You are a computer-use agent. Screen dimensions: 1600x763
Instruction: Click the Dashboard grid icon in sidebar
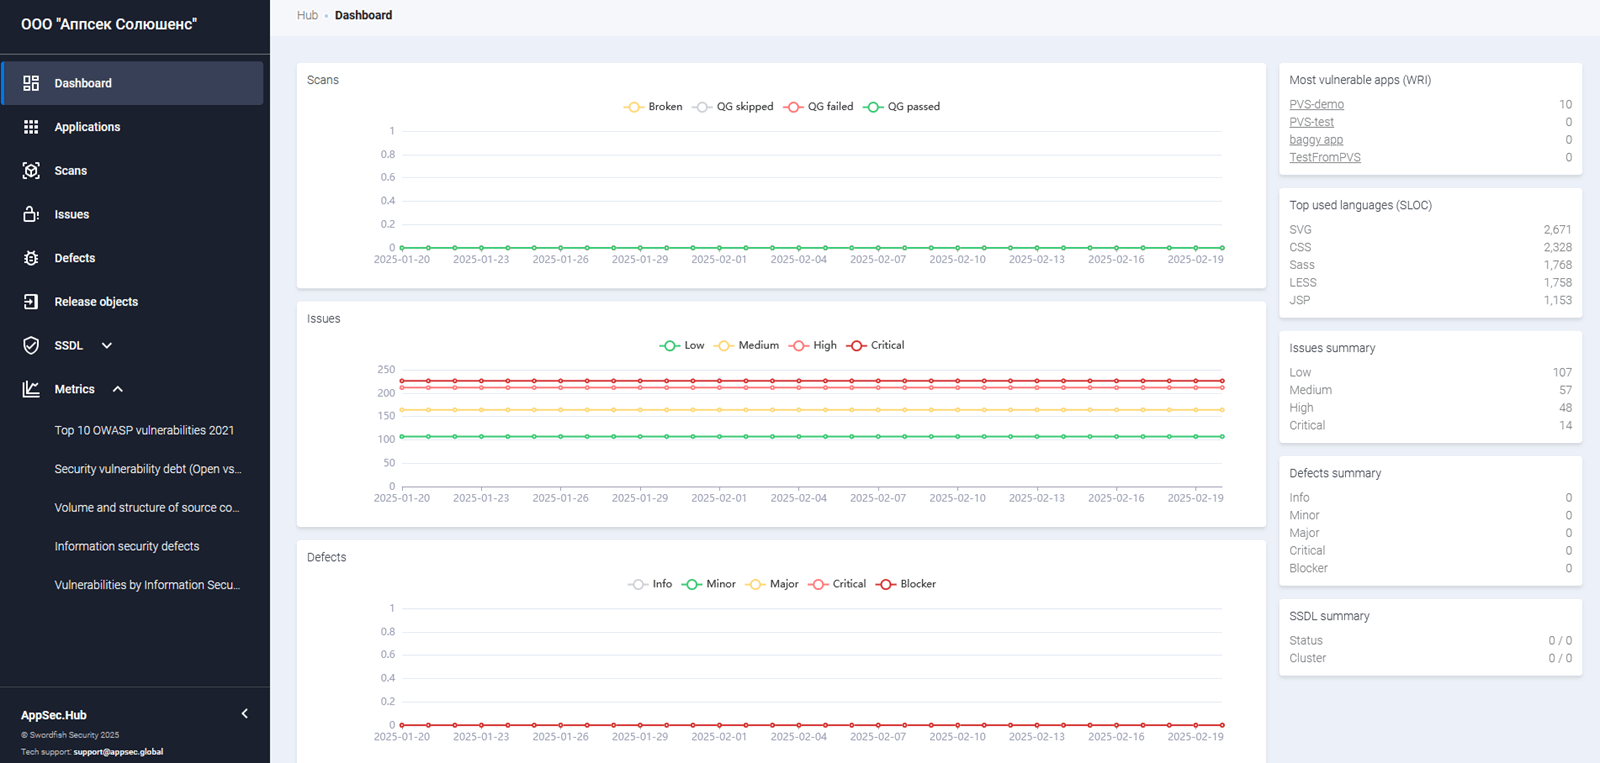[x=31, y=83]
